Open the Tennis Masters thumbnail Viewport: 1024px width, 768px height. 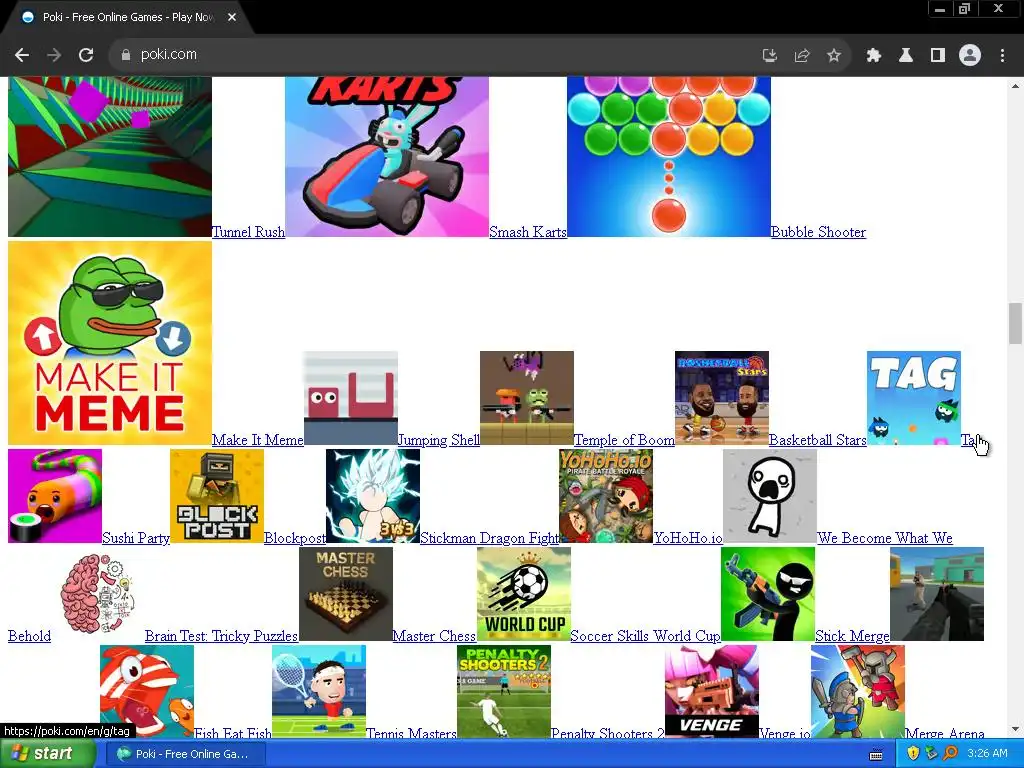click(319, 692)
